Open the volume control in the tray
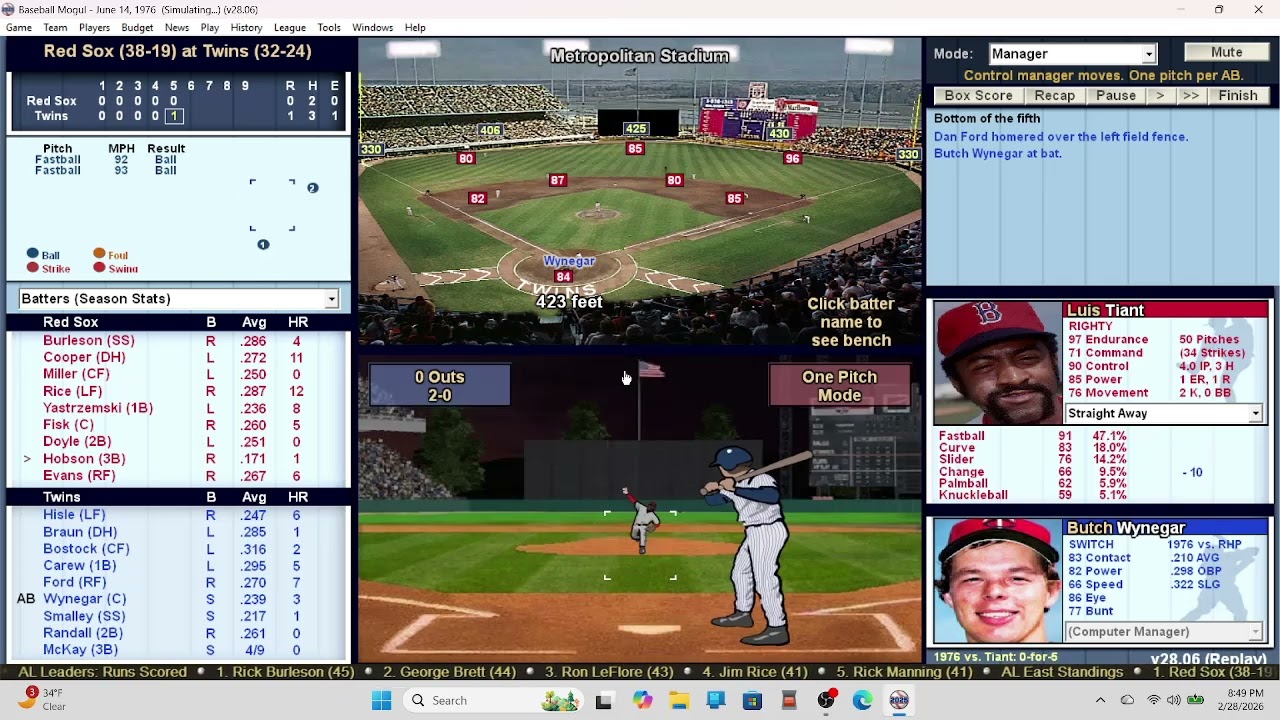Image resolution: width=1280 pixels, height=720 pixels. (1173, 700)
